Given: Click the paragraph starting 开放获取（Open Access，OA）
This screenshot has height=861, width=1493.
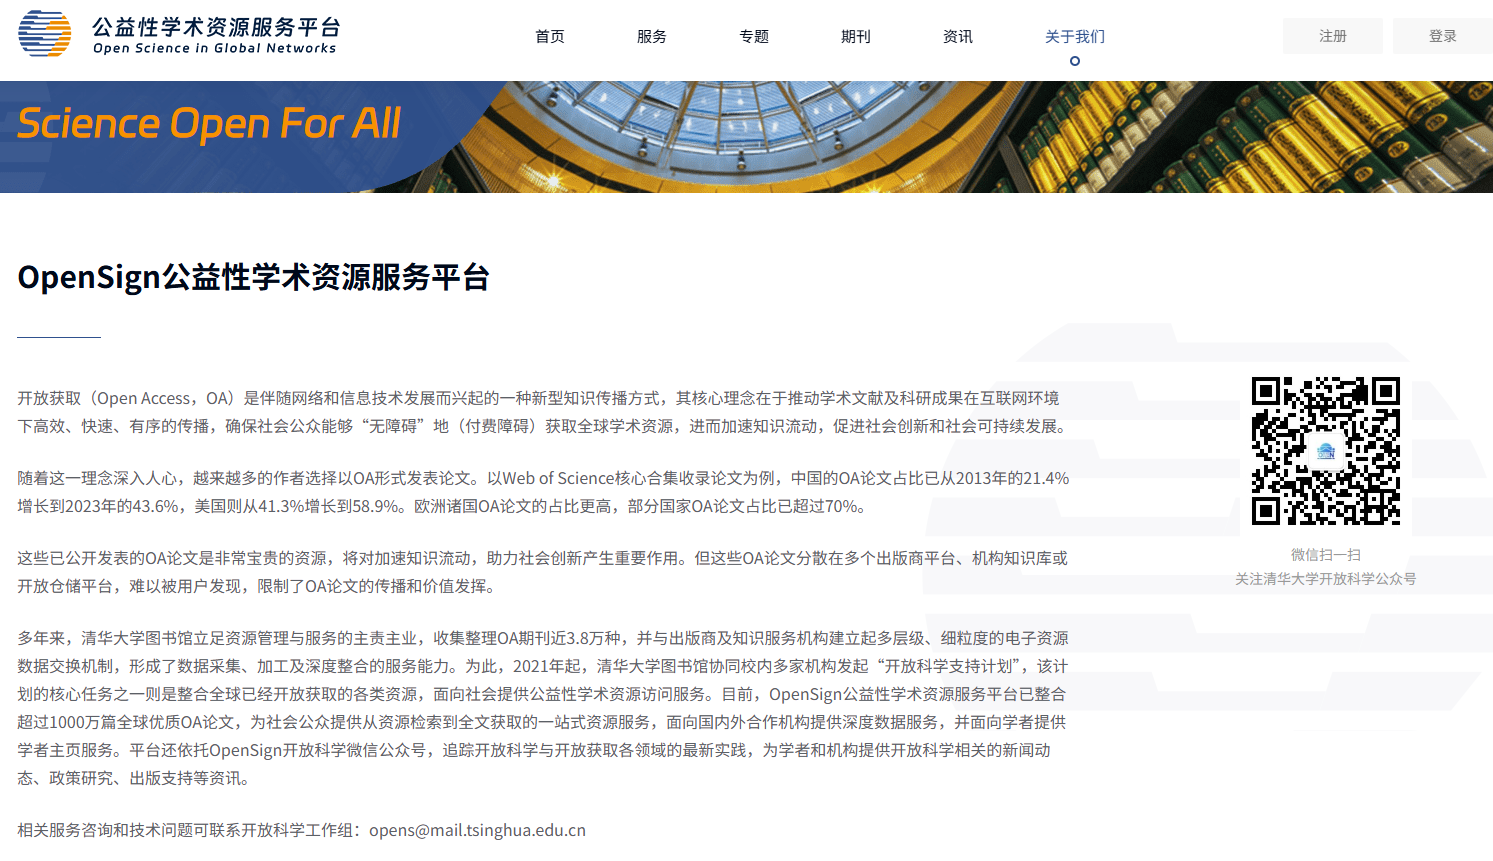Looking at the screenshot, I should point(544,412).
